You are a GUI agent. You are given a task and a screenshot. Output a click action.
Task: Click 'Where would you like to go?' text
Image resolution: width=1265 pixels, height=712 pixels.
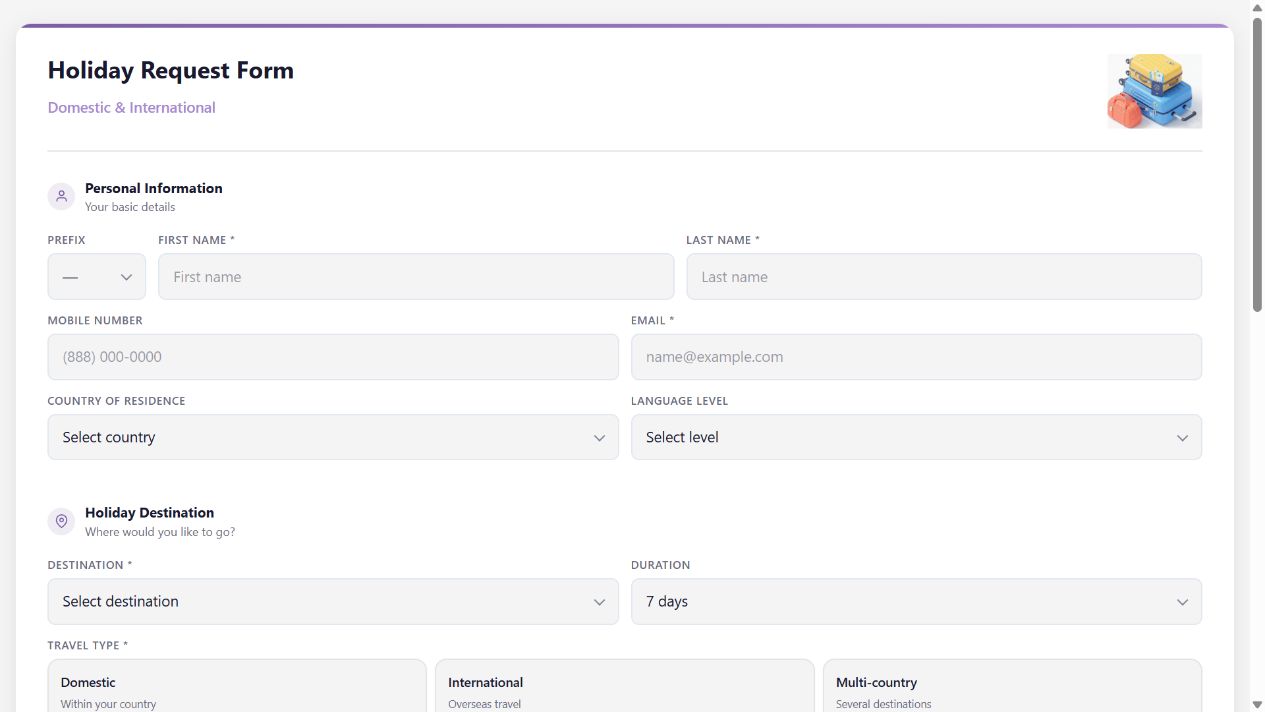[x=160, y=532]
